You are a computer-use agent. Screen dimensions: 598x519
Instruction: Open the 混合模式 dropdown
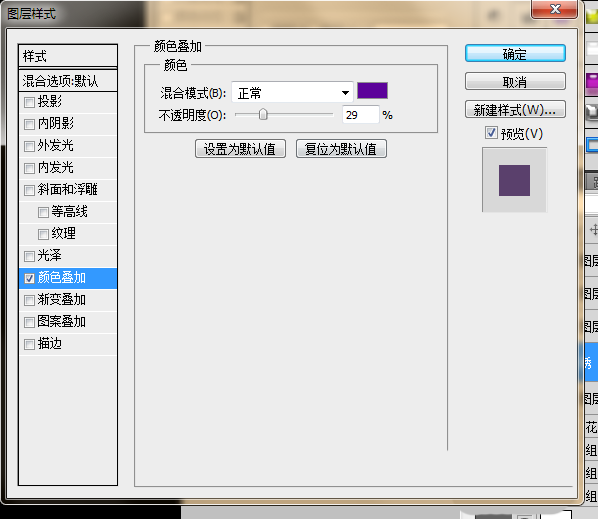pyautogui.click(x=292, y=92)
